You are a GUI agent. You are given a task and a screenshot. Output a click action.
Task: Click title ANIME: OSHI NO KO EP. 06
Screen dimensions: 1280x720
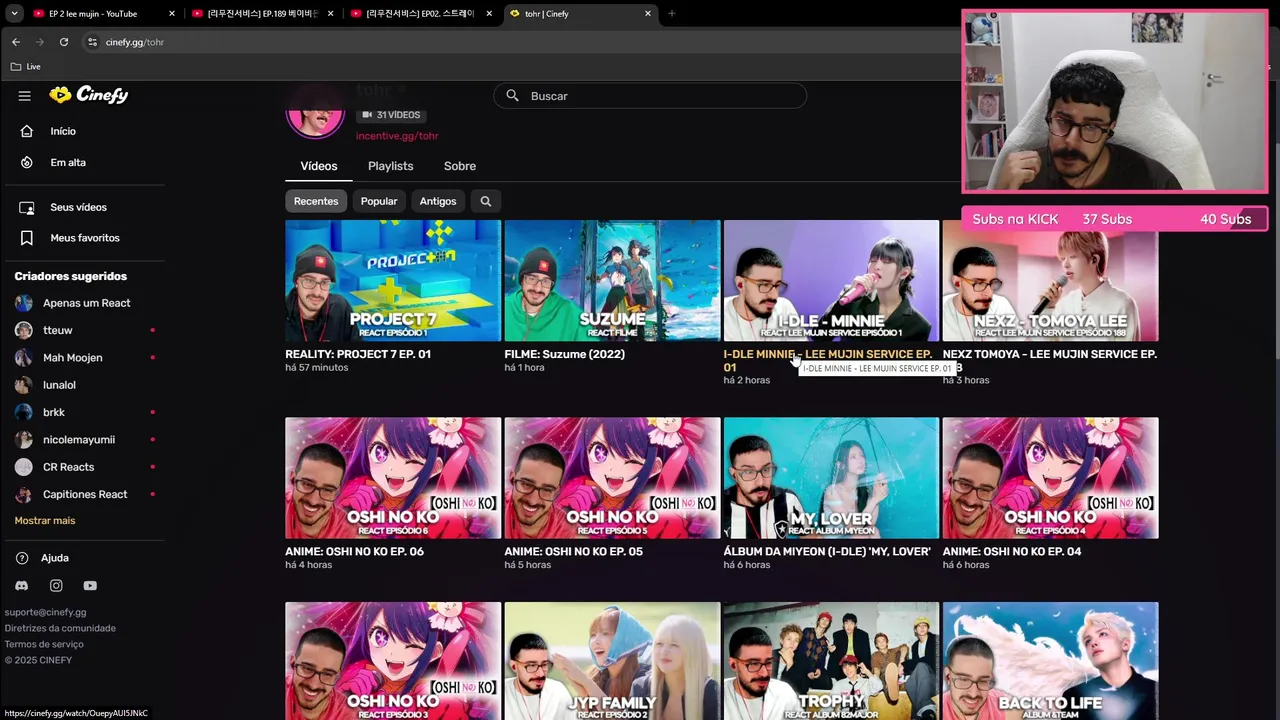point(354,551)
